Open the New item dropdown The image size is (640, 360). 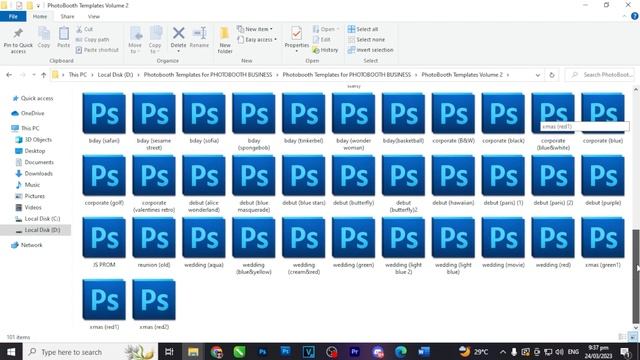pyautogui.click(x=255, y=29)
